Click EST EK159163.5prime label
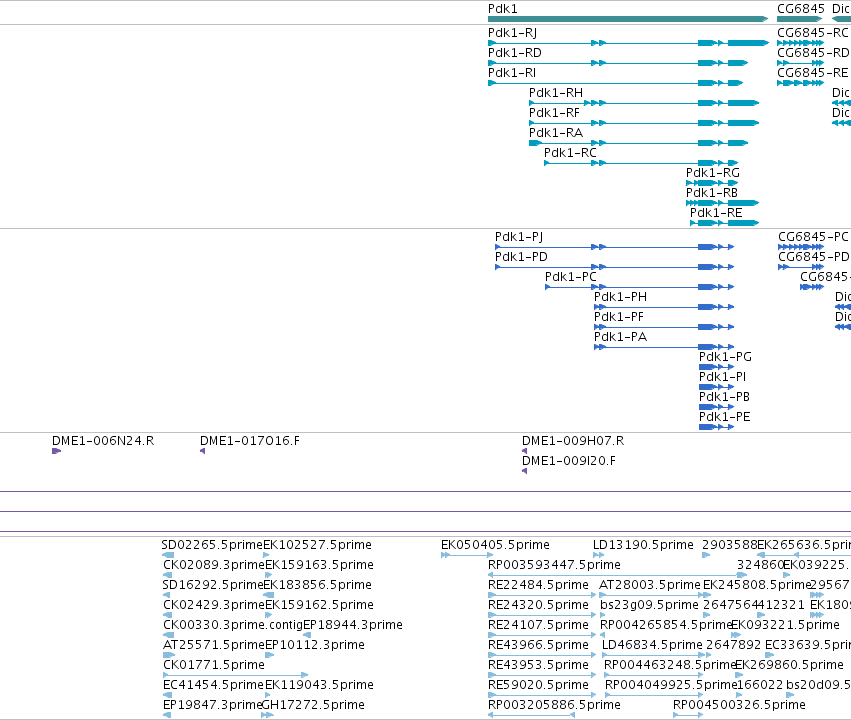The image size is (851, 720). click(x=319, y=565)
